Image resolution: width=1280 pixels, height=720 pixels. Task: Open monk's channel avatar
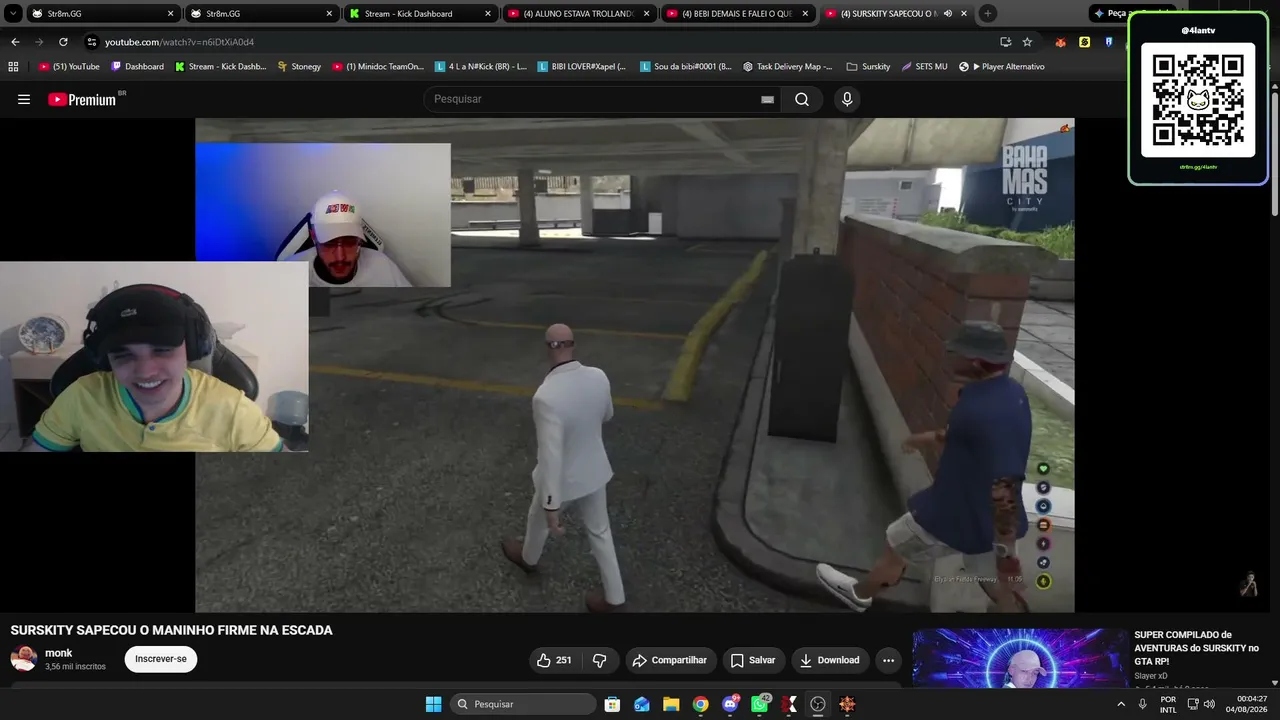coord(24,658)
